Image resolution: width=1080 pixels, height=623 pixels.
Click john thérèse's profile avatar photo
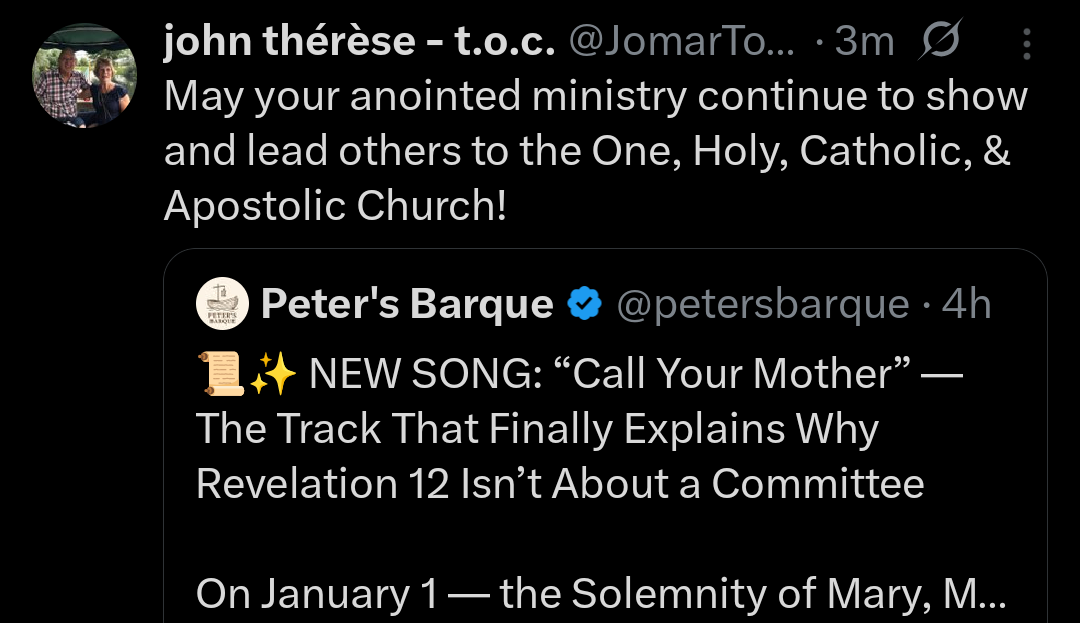tap(85, 78)
